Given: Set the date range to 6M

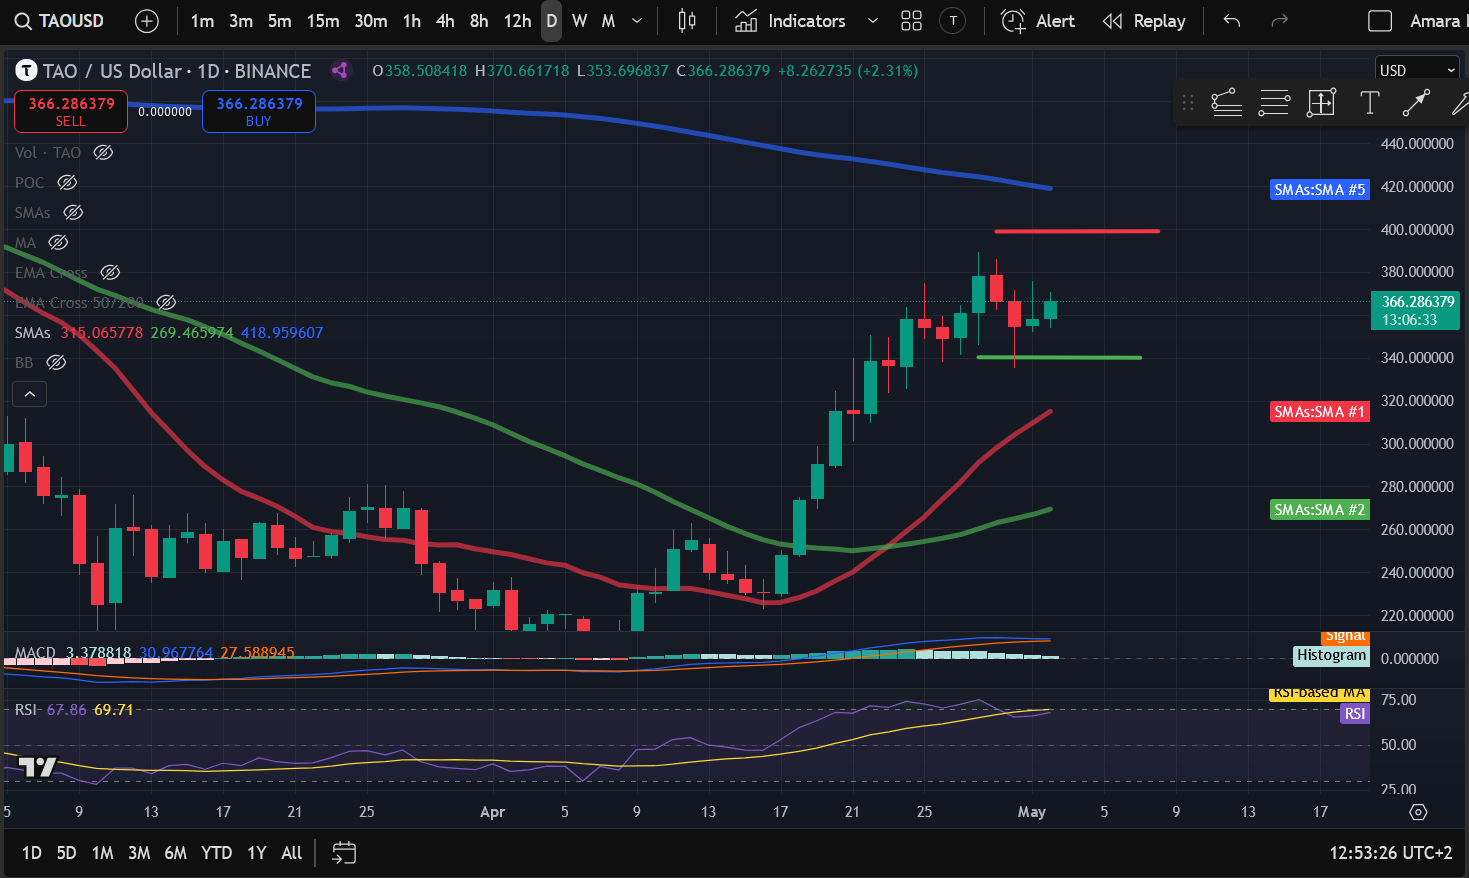Looking at the screenshot, I should click(175, 853).
